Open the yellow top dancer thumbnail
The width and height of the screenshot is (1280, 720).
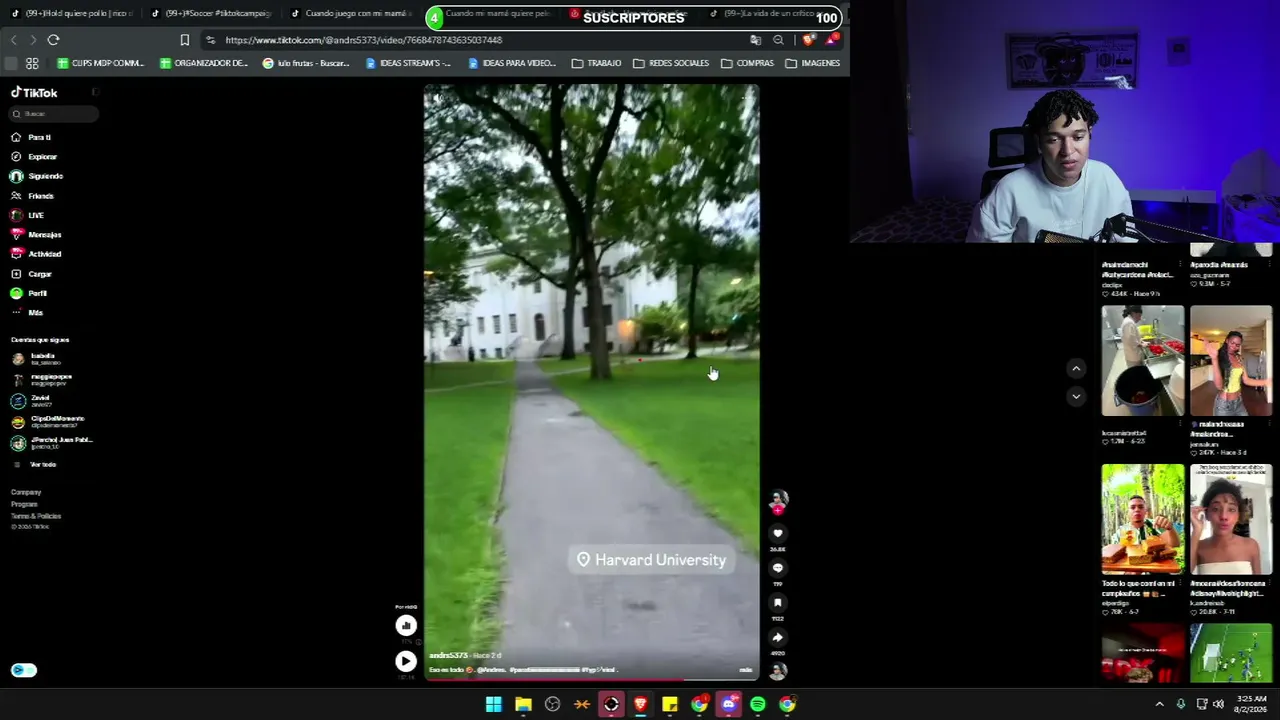[x=1231, y=361]
